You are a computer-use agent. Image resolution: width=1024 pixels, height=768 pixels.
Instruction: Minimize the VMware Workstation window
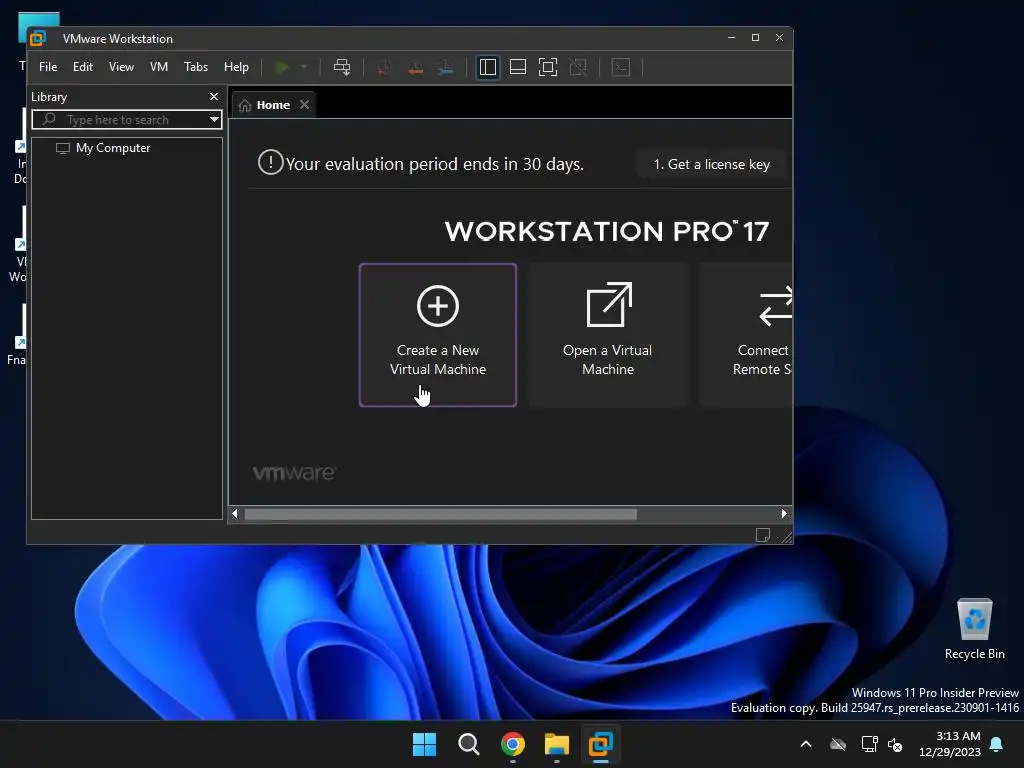click(x=731, y=38)
